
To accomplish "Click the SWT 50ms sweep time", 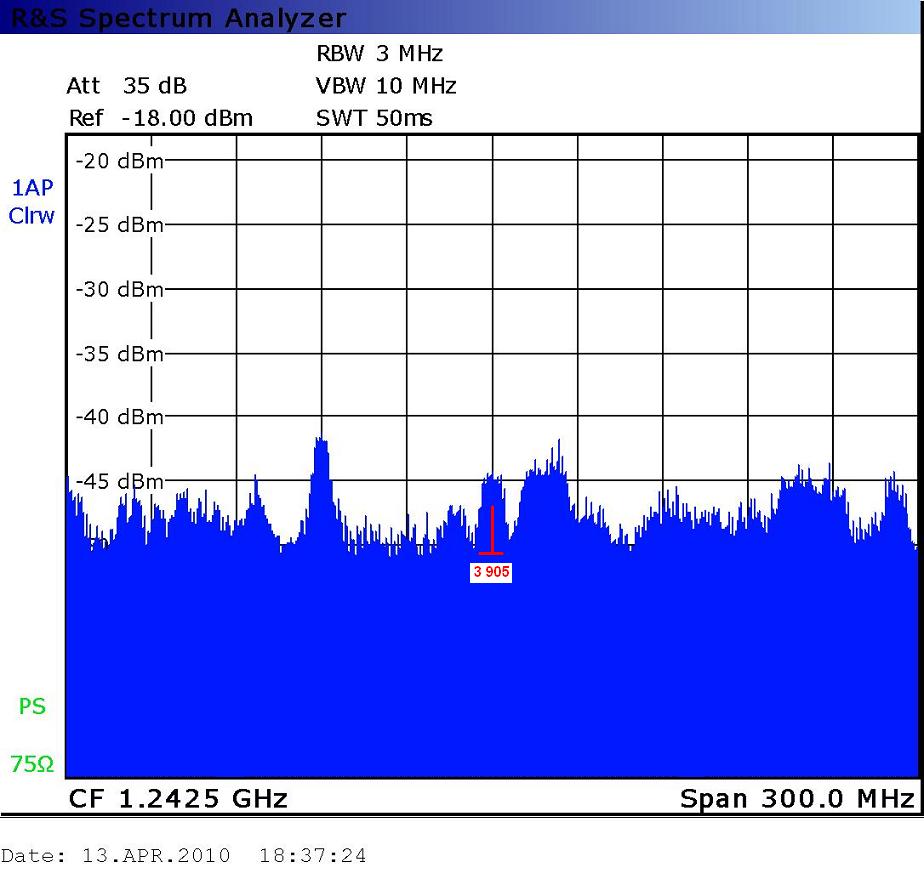I will 373,118.
